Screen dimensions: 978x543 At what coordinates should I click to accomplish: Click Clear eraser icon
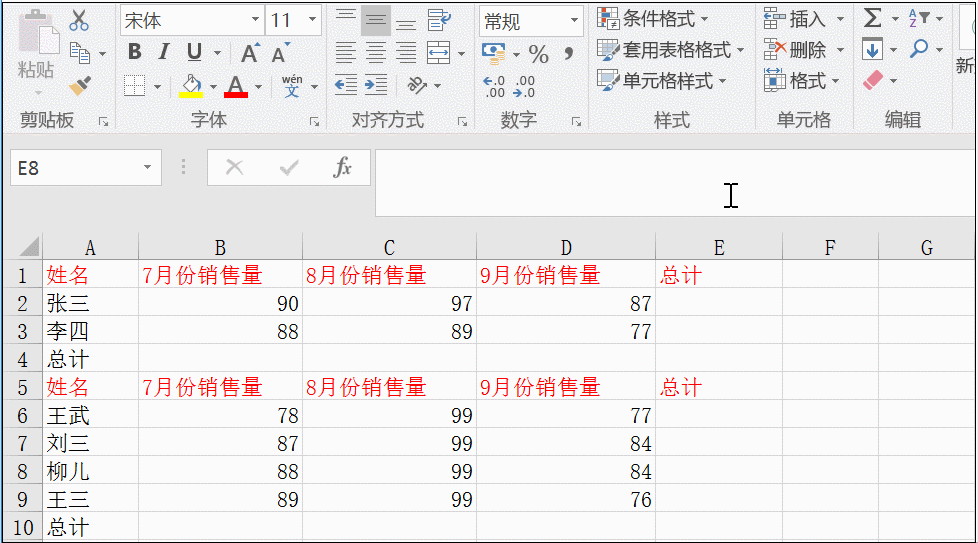[x=873, y=80]
